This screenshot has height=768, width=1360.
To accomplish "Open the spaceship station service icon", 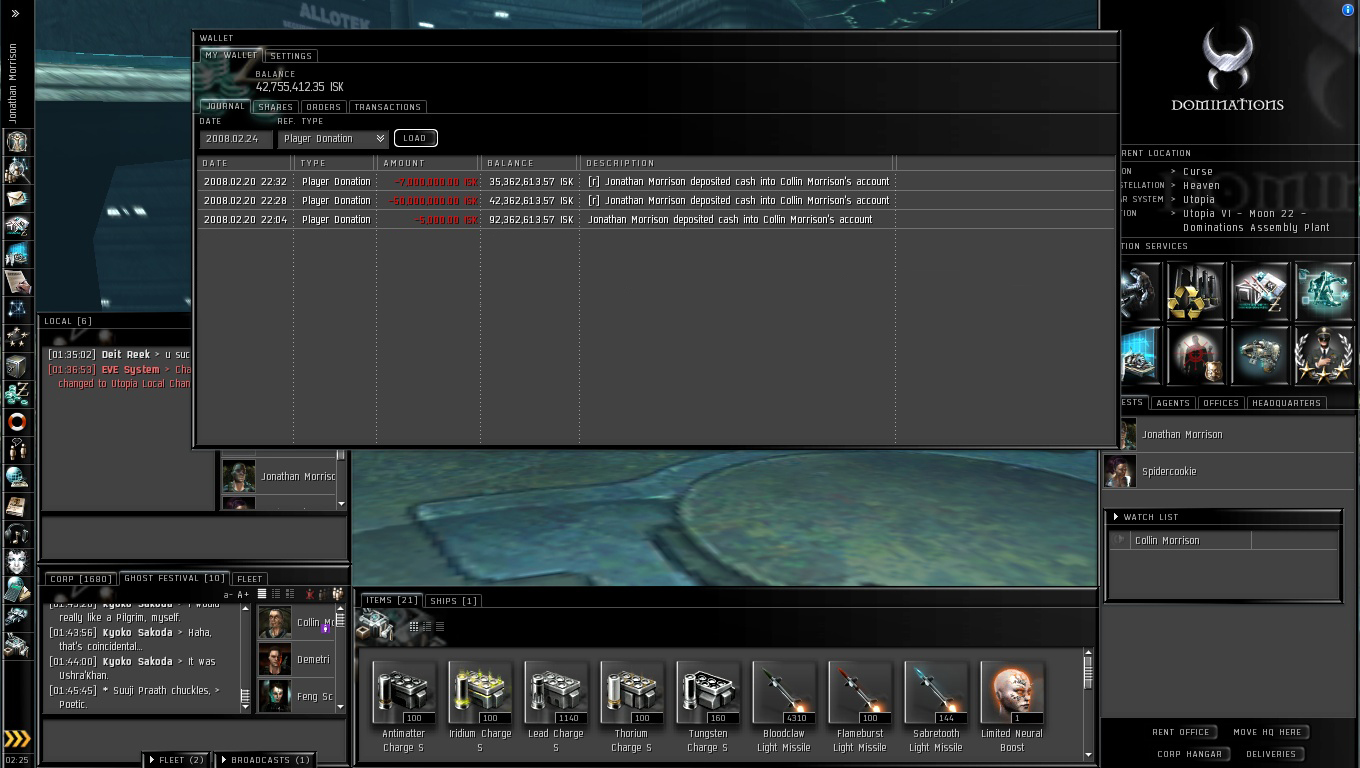I will (1260, 356).
